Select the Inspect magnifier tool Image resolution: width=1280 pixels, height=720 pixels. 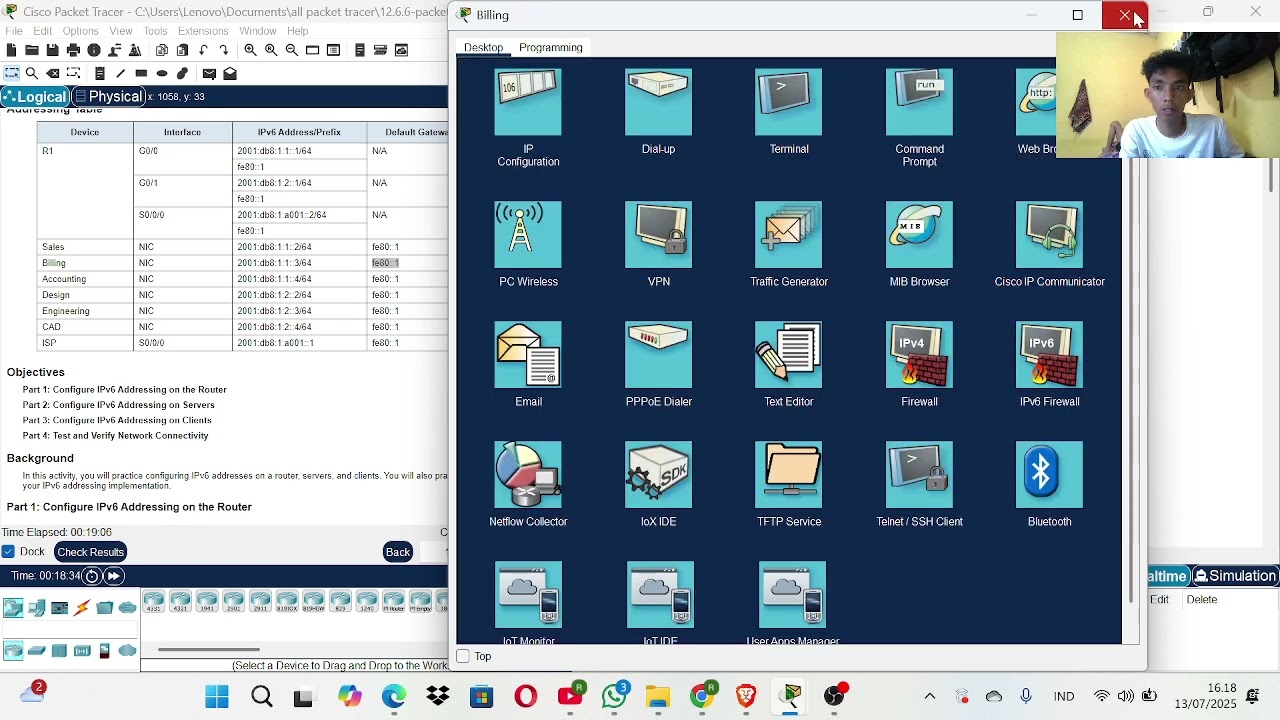[32, 73]
